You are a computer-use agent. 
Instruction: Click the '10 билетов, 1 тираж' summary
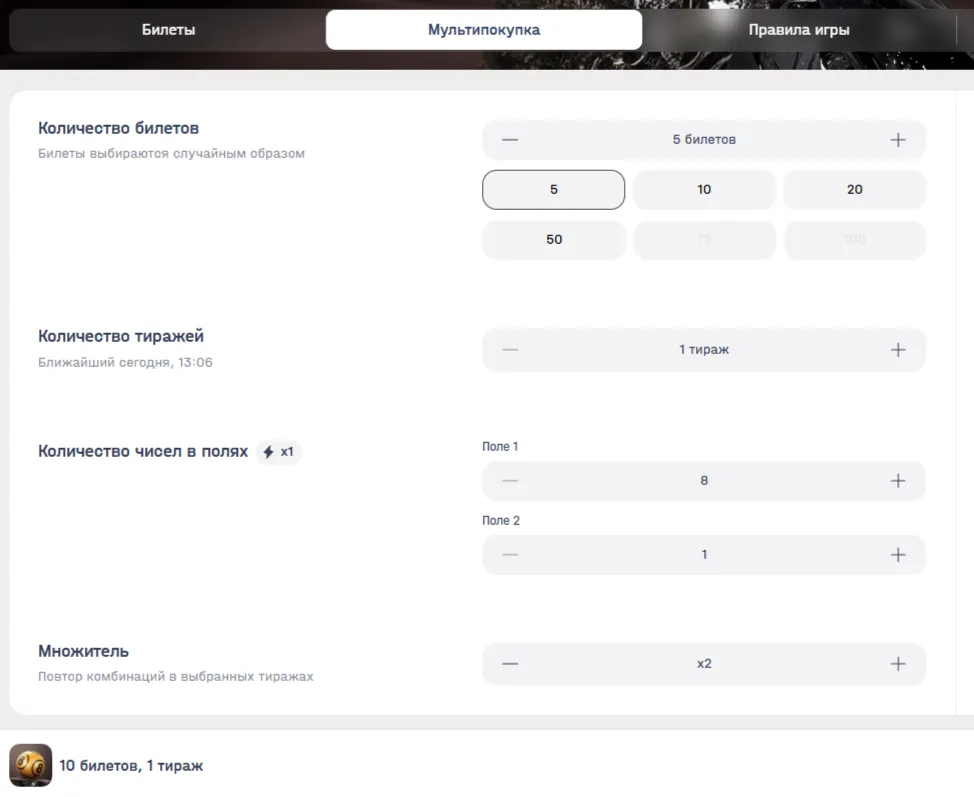coord(131,766)
